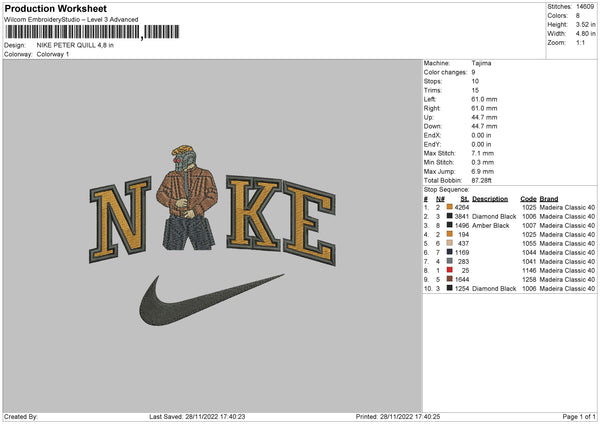Click 'Madeira Classic 40' in stop row 1
This screenshot has height=424, width=600.
(x=567, y=207)
